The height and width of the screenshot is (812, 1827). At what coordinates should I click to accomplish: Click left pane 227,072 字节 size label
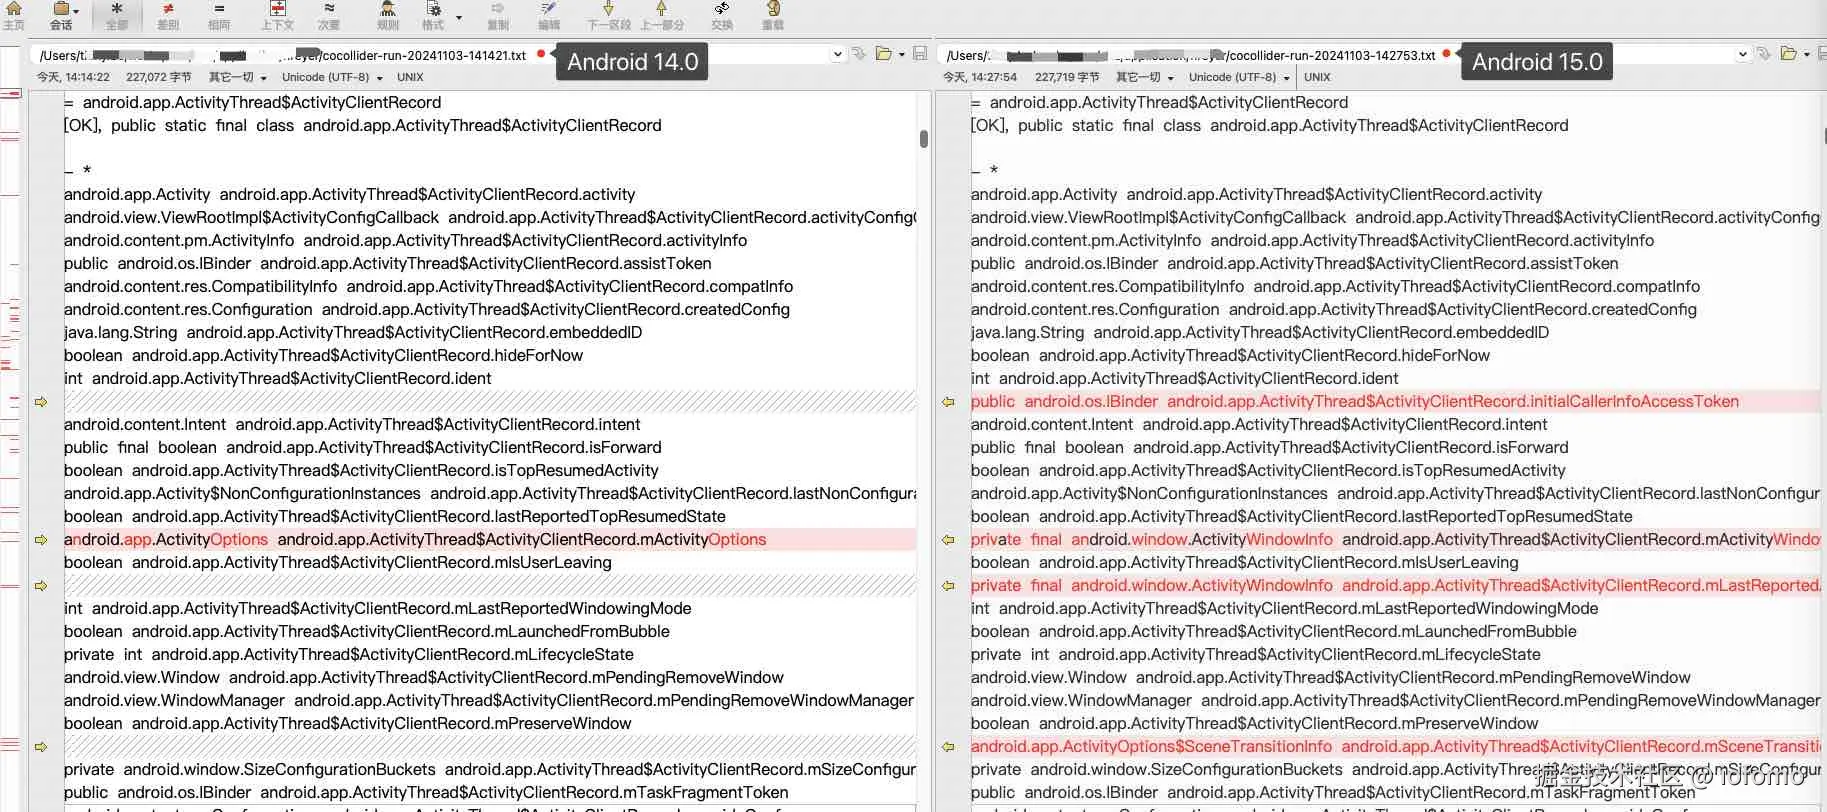[x=158, y=77]
